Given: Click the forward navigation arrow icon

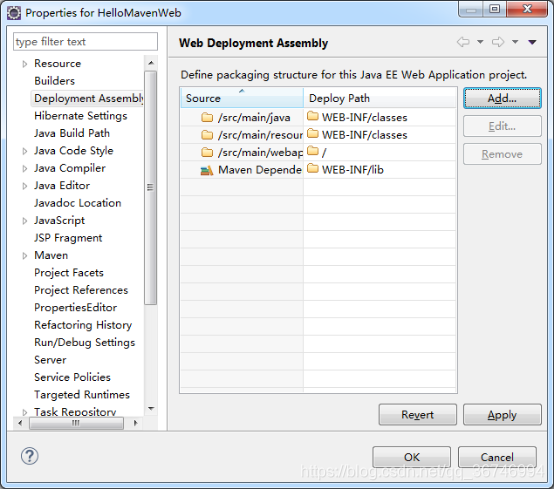Looking at the screenshot, I should (x=498, y=42).
